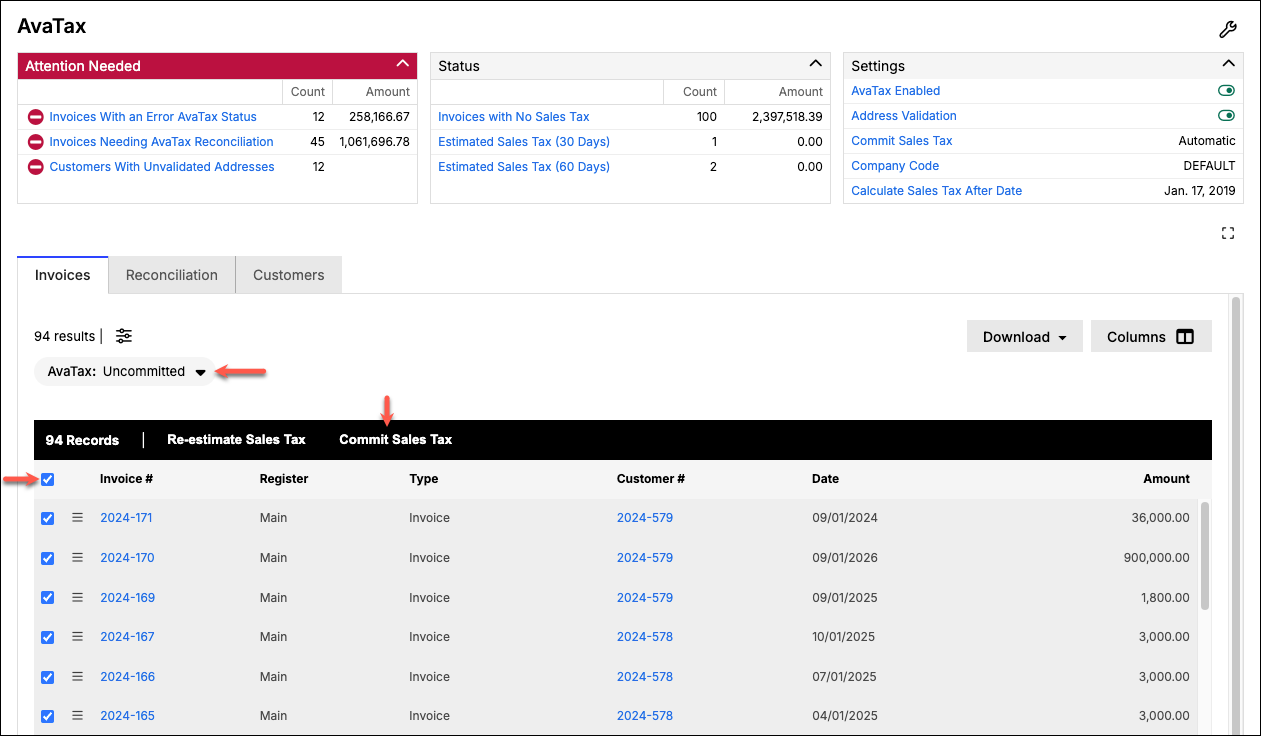Image resolution: width=1261 pixels, height=736 pixels.
Task: Click the fullscreen expand icon
Action: click(x=1228, y=233)
